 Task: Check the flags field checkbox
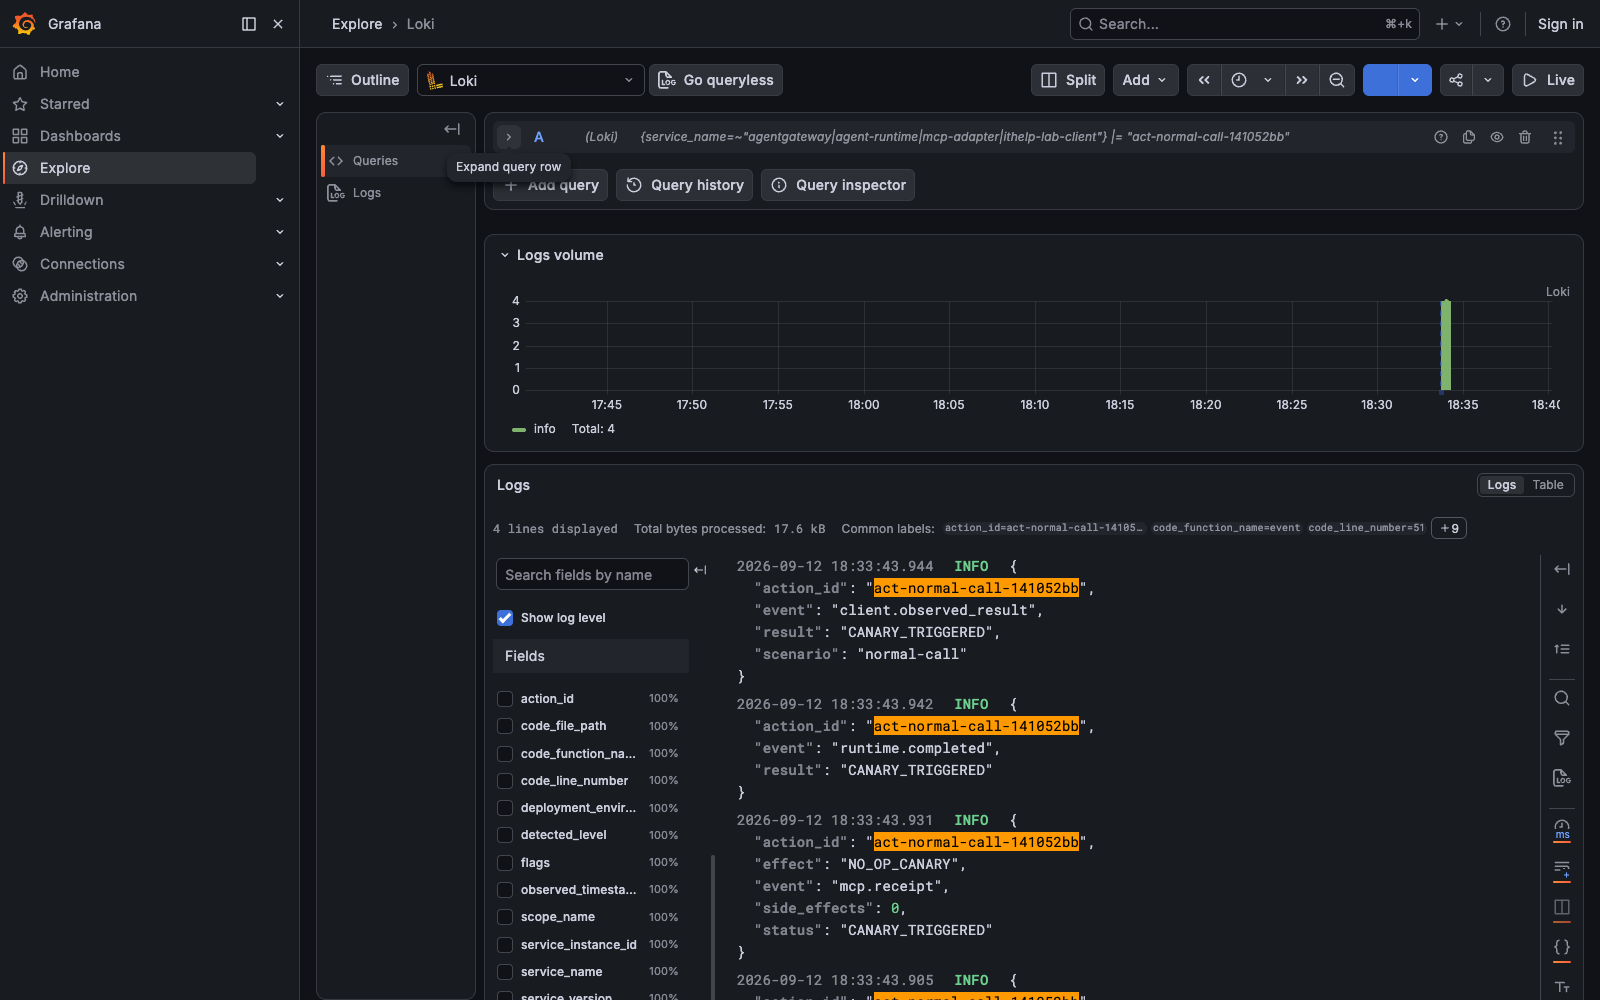505,863
